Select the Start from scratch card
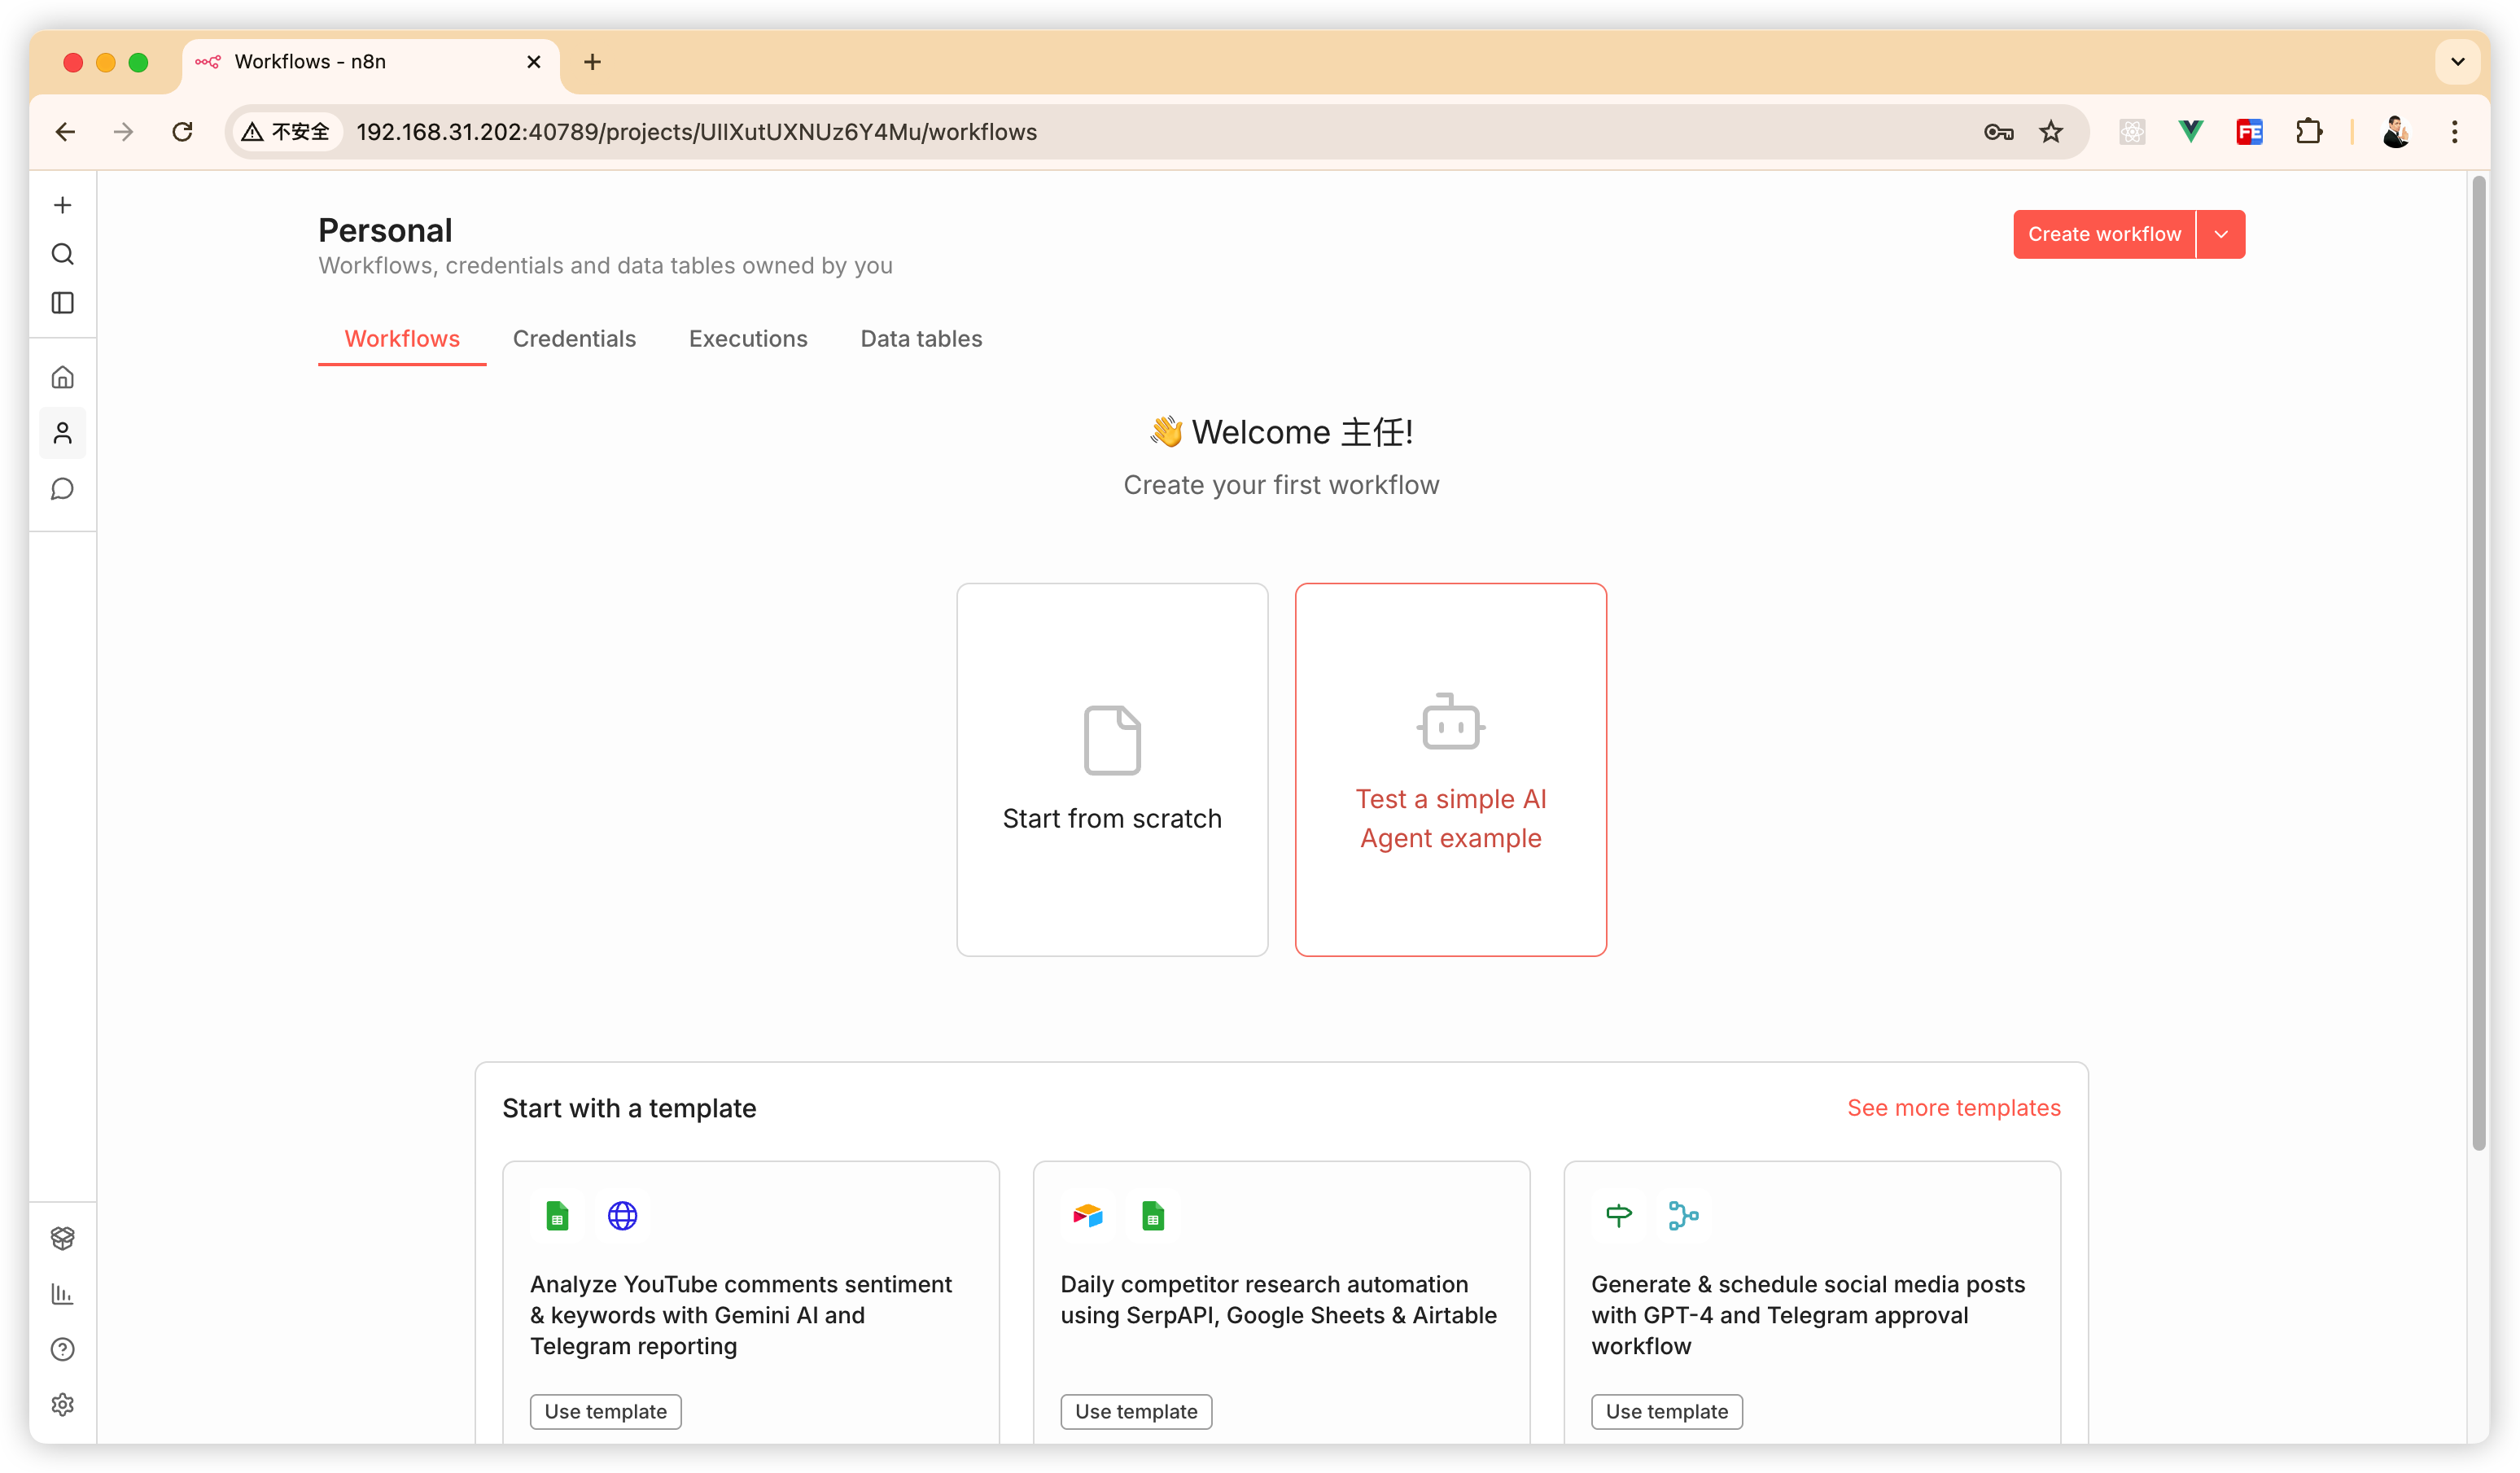Screen dimensions: 2520x1473 coord(1112,769)
